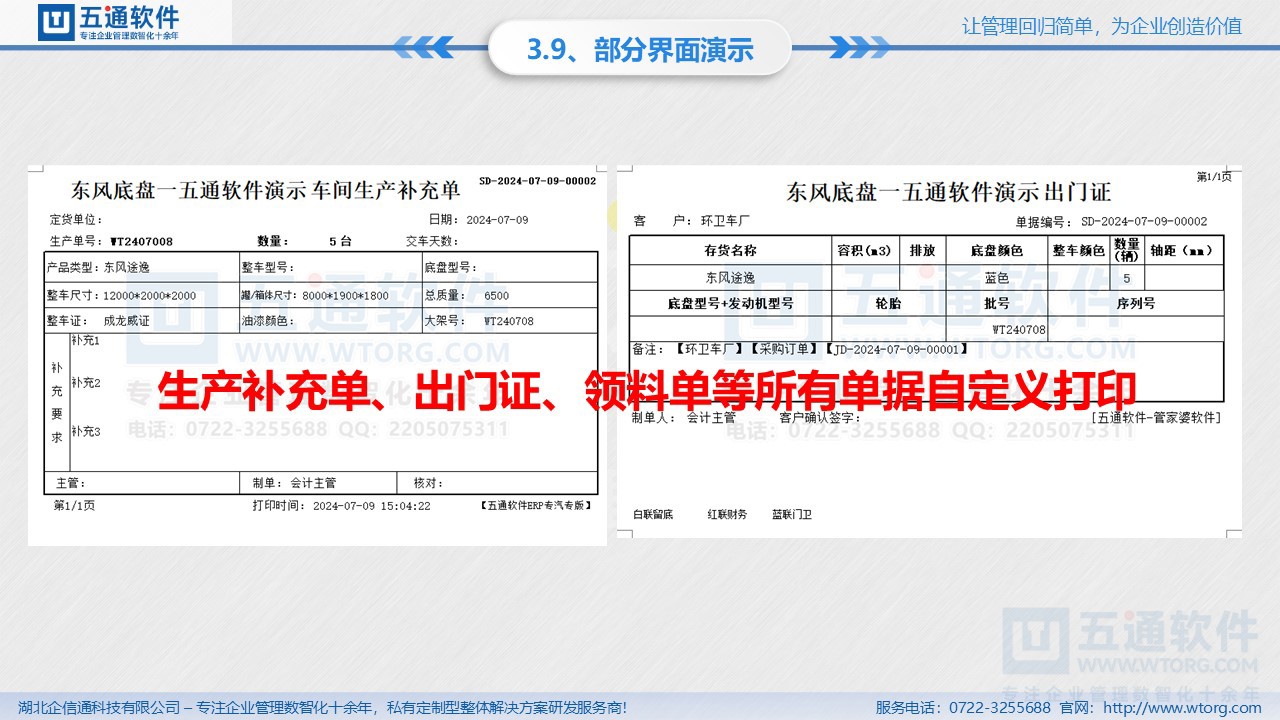Click the 制单: 会计主管 cell
1280x720 pixels.
pyautogui.click(x=318, y=483)
